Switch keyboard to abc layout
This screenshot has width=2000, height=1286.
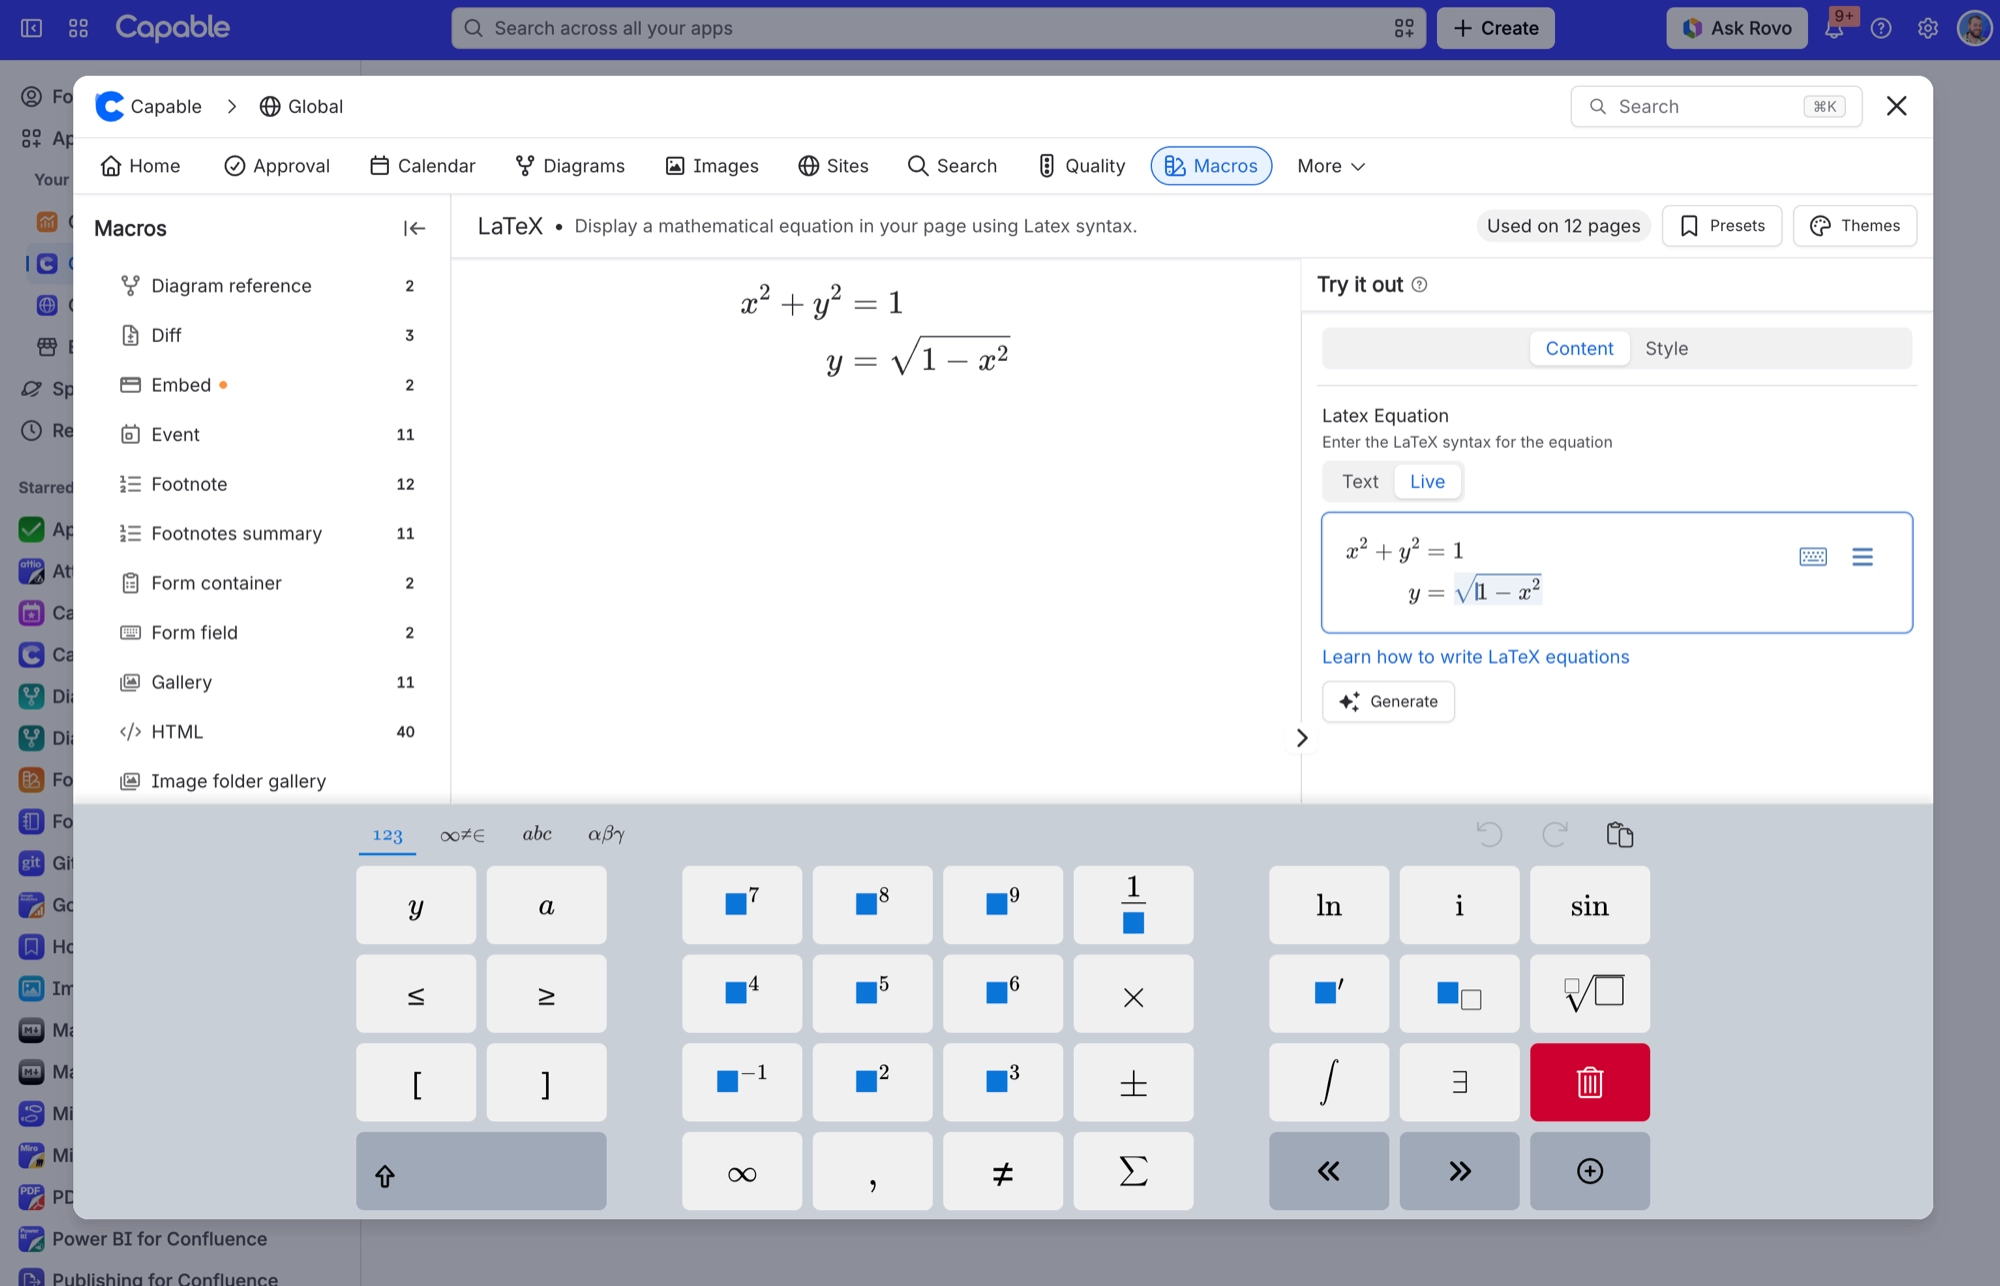pyautogui.click(x=537, y=835)
